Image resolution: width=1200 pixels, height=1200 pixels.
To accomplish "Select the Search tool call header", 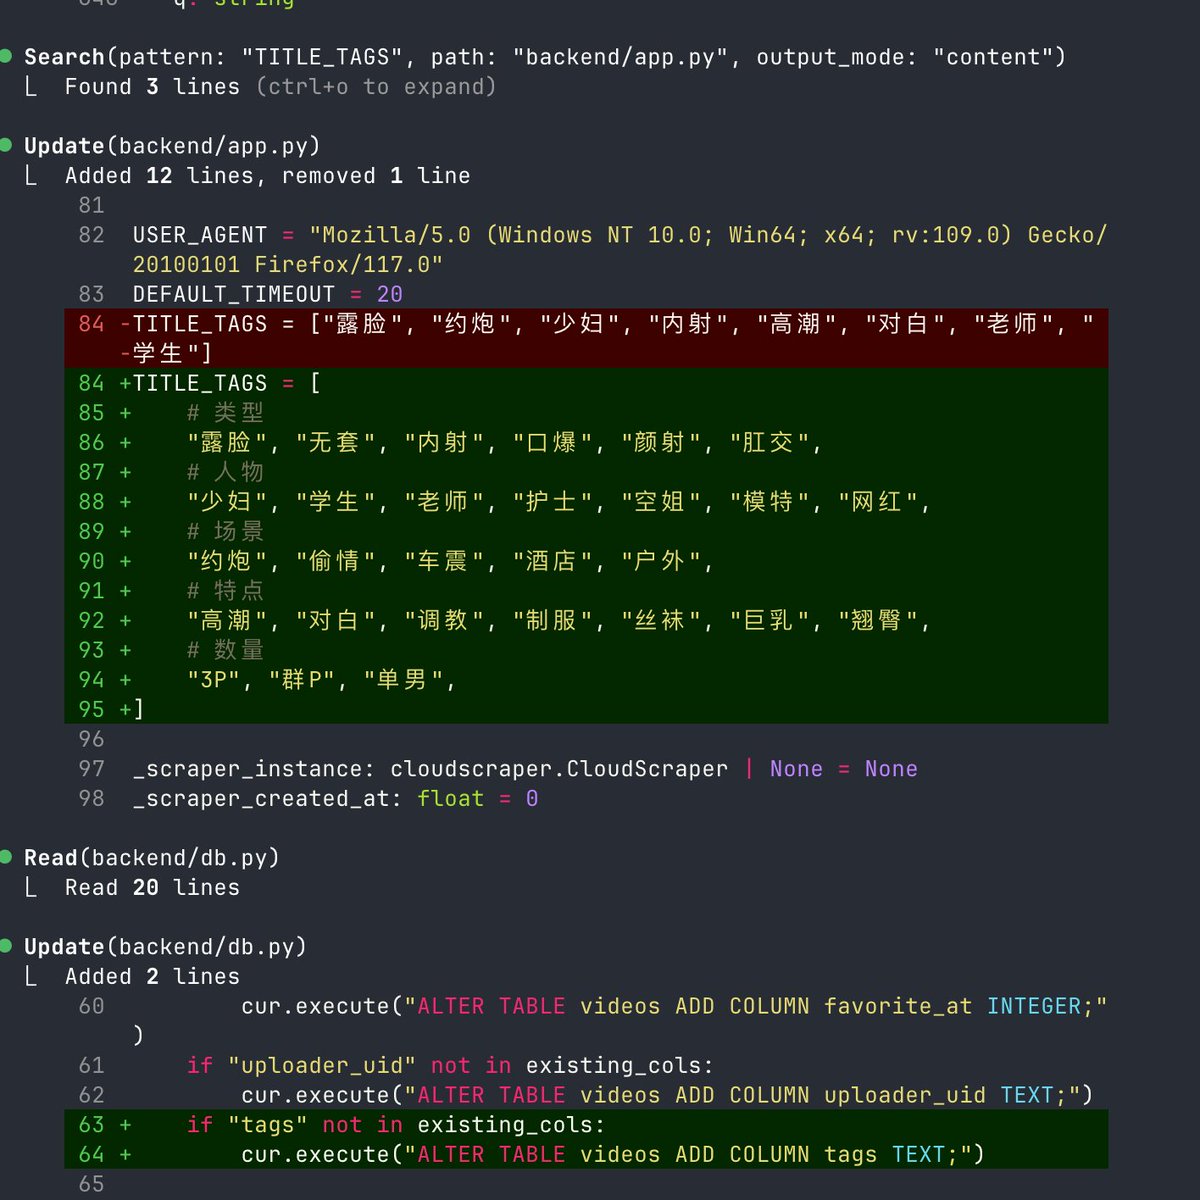I will coord(545,57).
